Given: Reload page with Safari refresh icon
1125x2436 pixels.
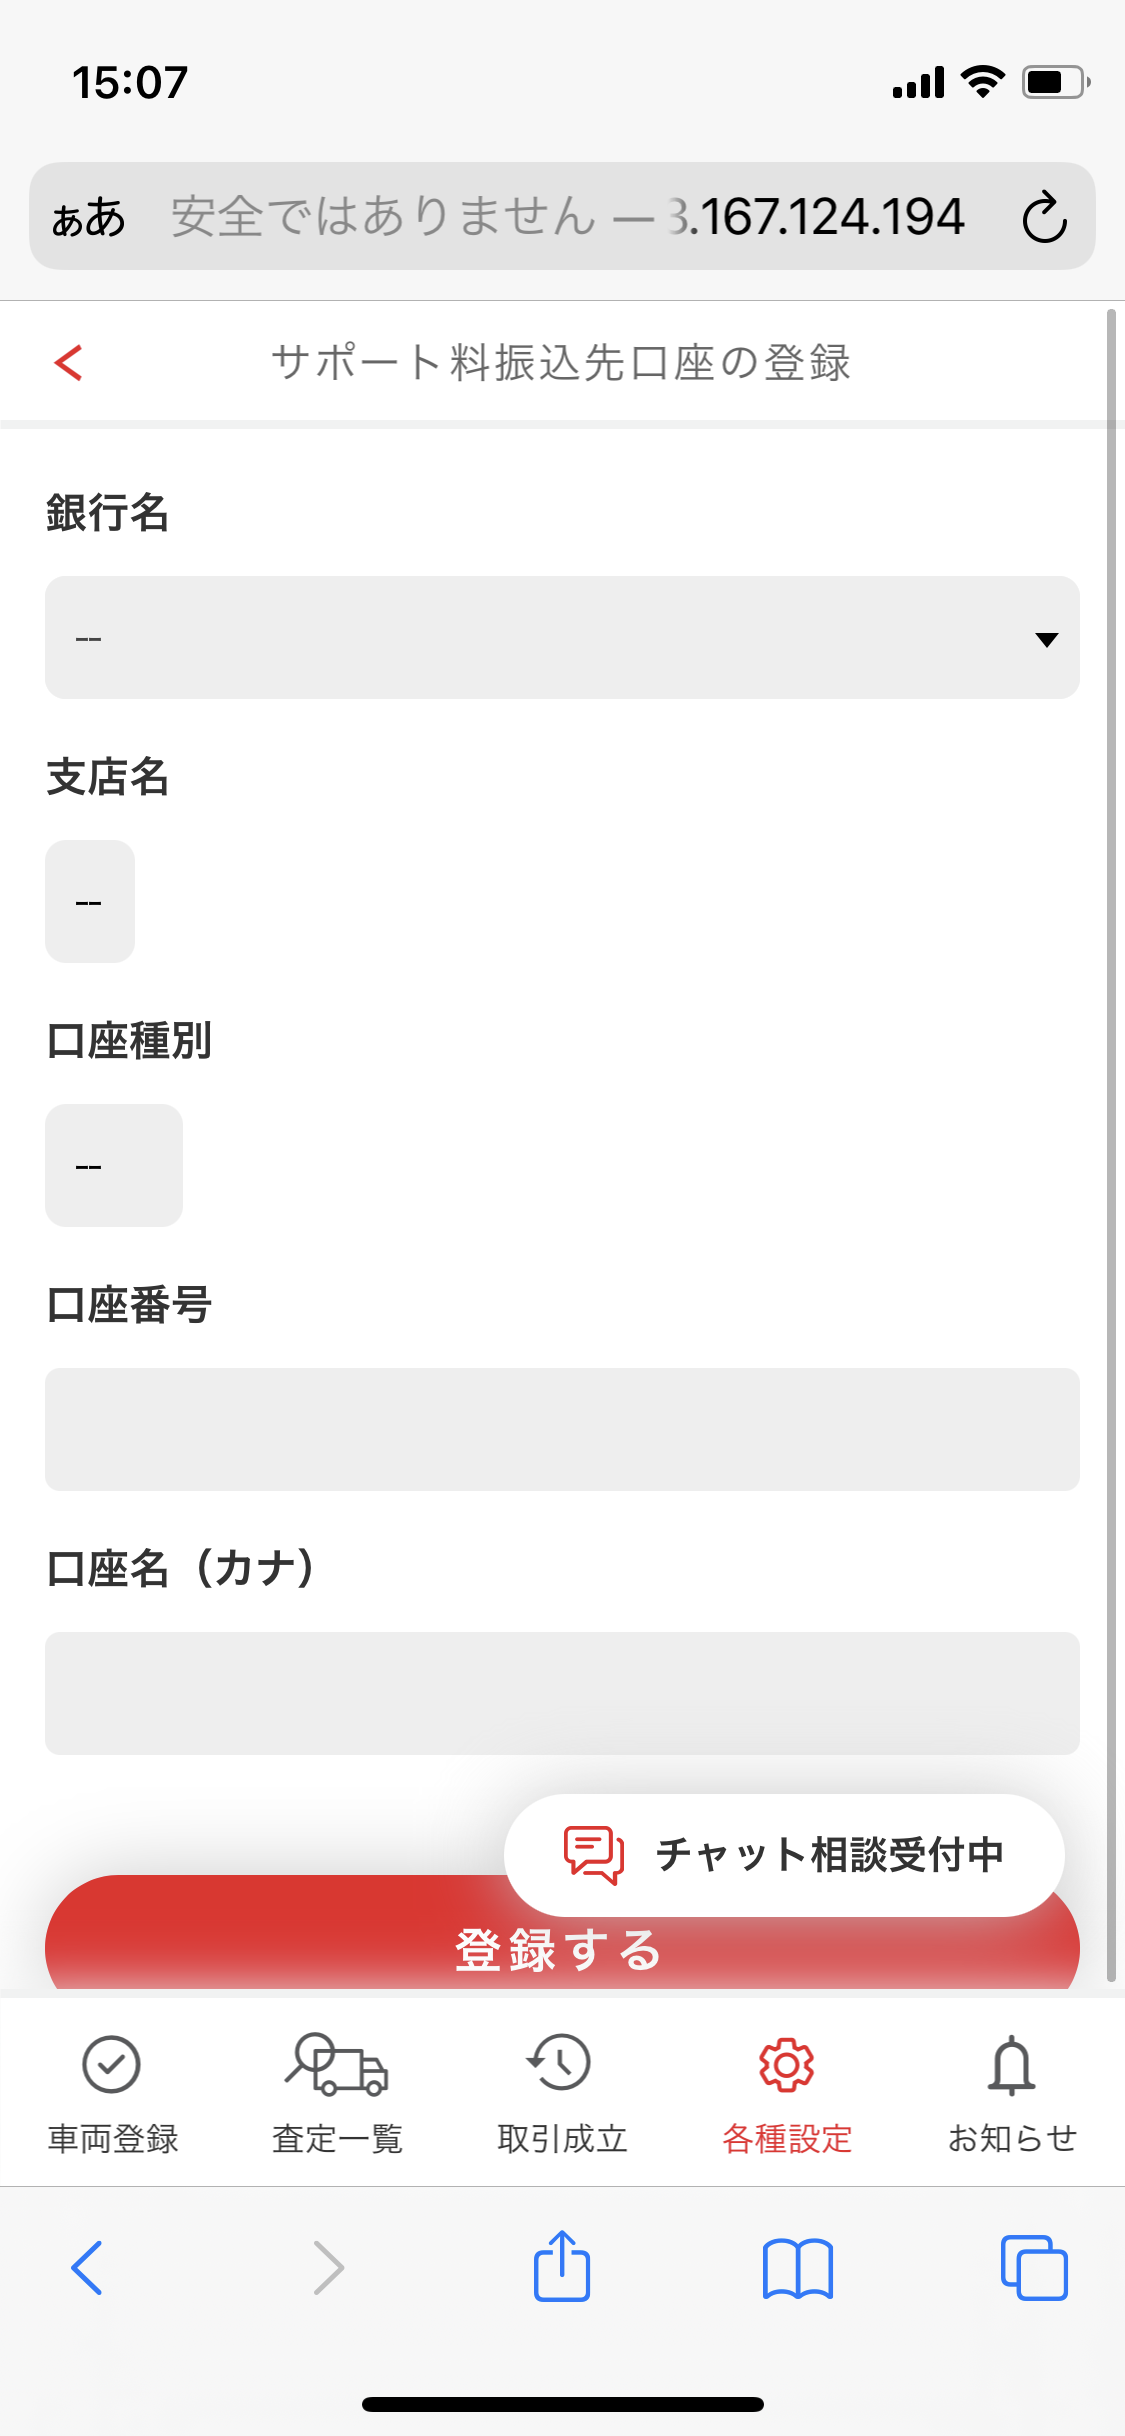Looking at the screenshot, I should (1044, 216).
